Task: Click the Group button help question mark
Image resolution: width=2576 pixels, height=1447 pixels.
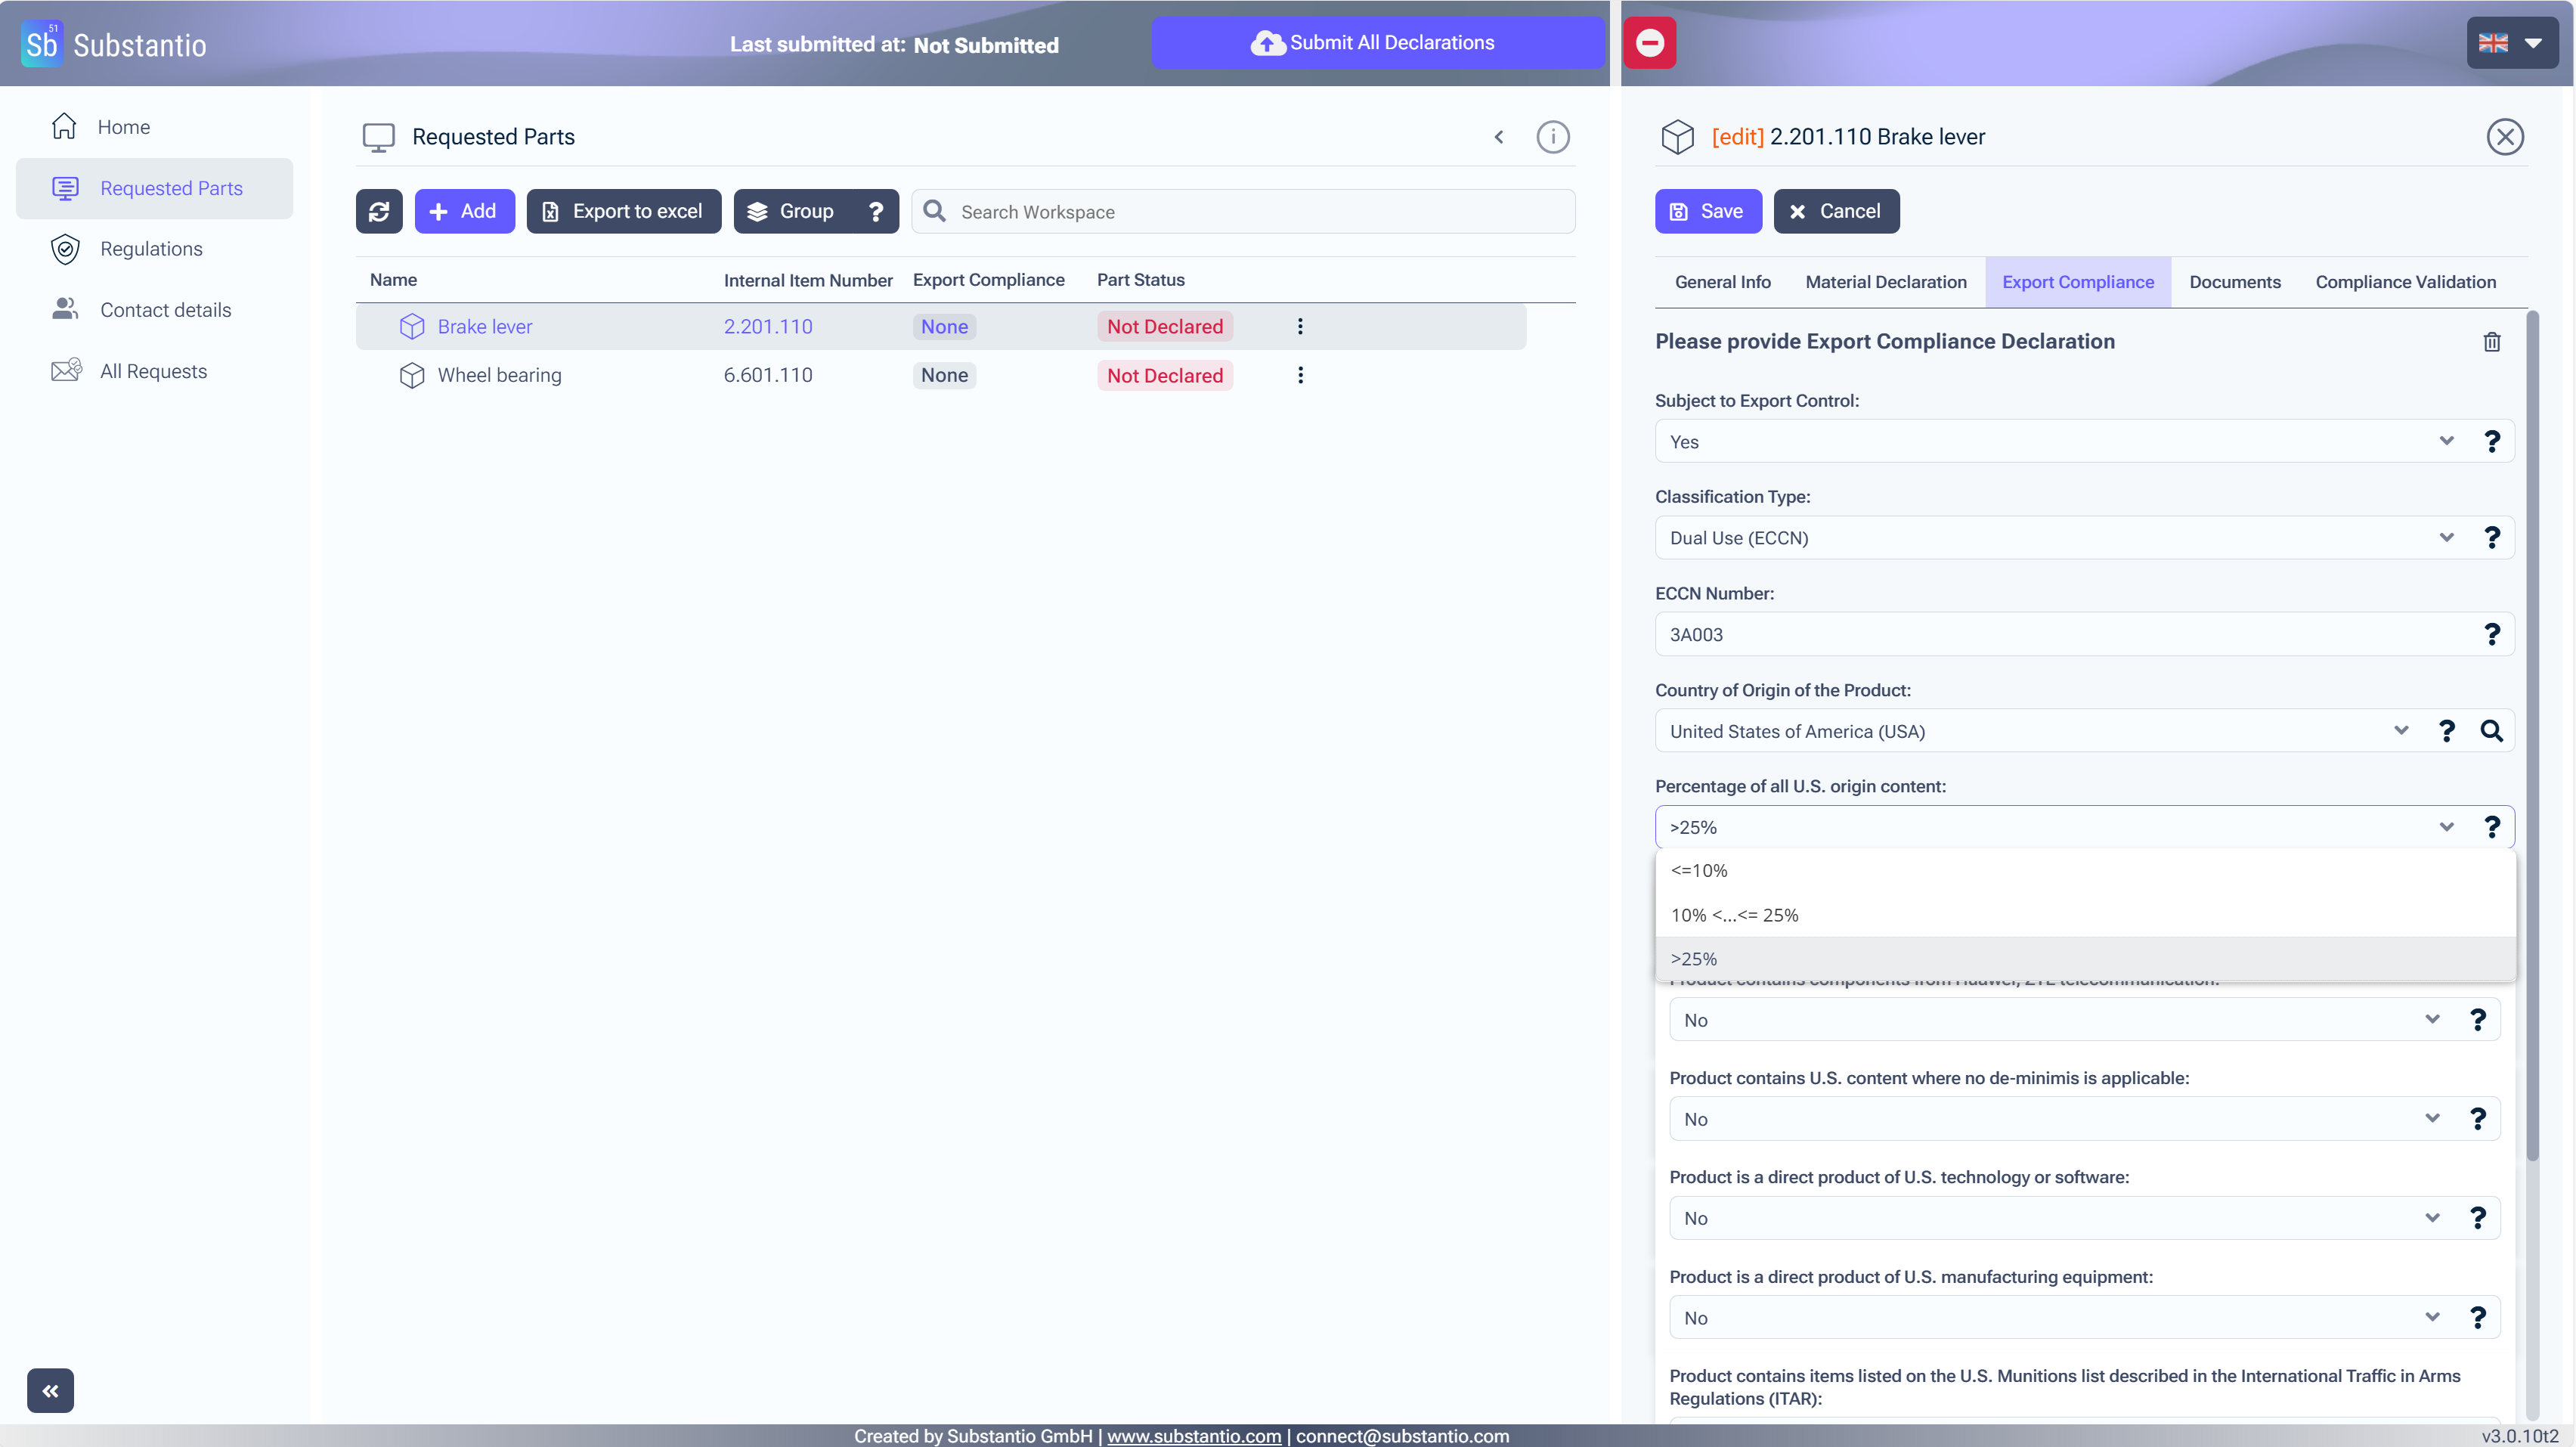Action: pyautogui.click(x=875, y=211)
